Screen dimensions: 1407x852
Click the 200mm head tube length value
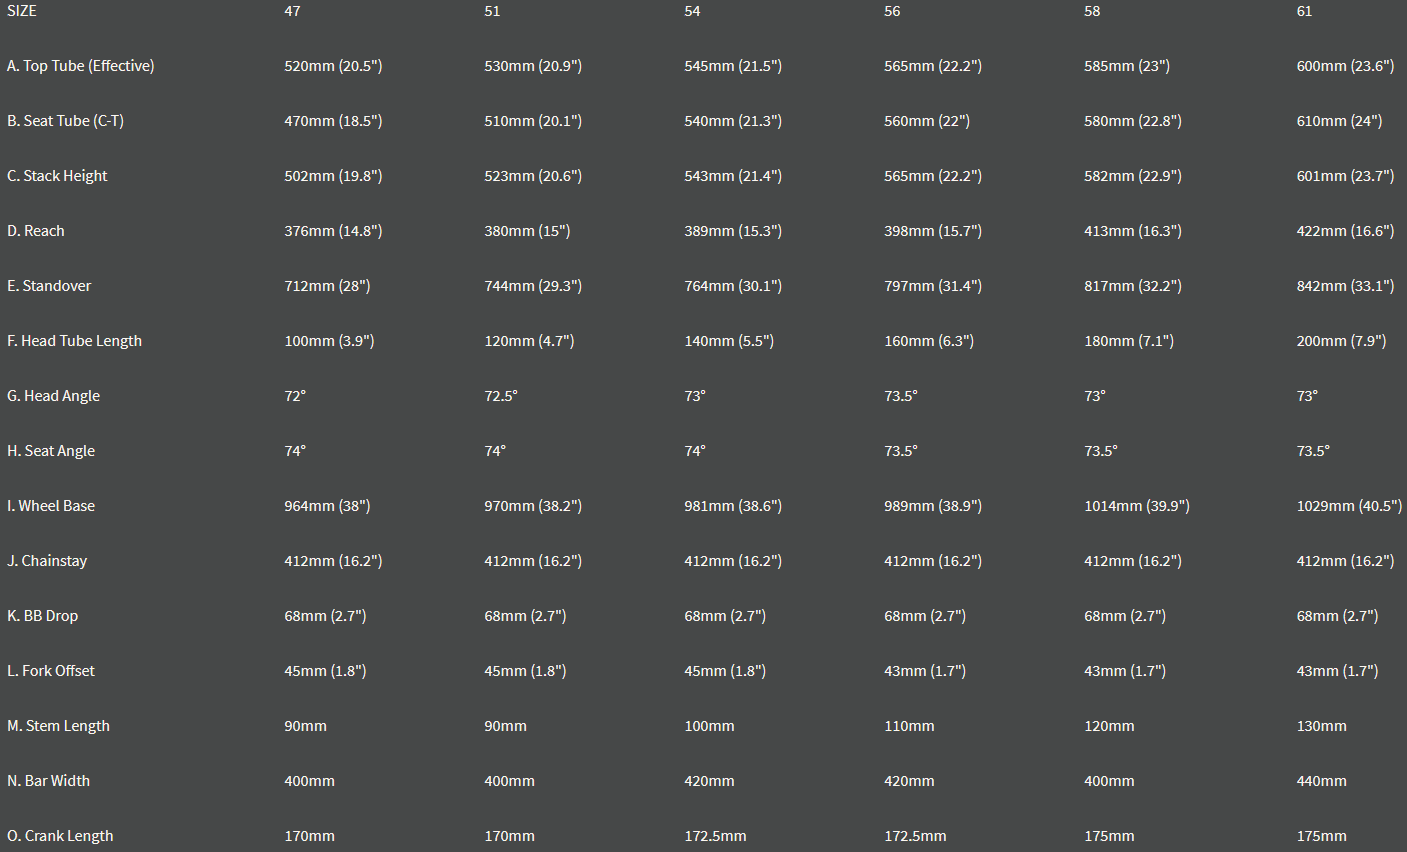point(1341,341)
